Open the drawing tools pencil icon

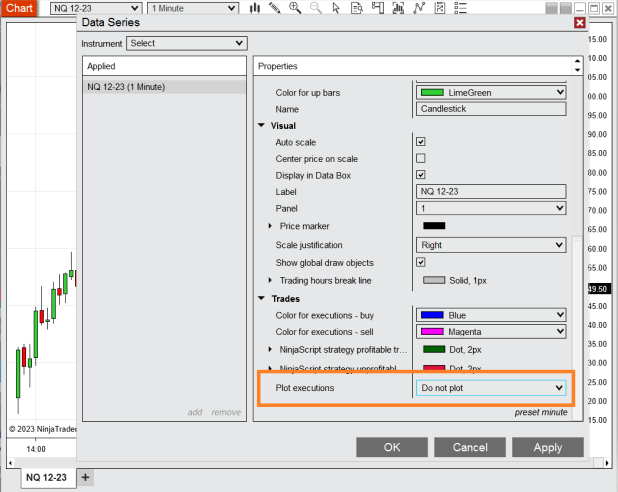point(275,8)
